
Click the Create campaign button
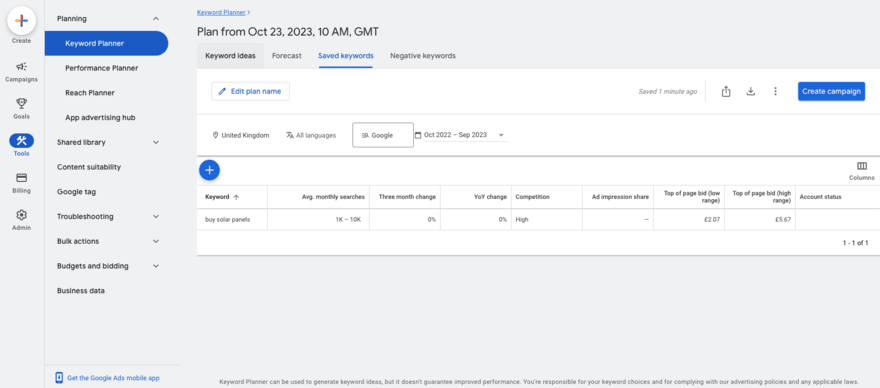click(831, 92)
